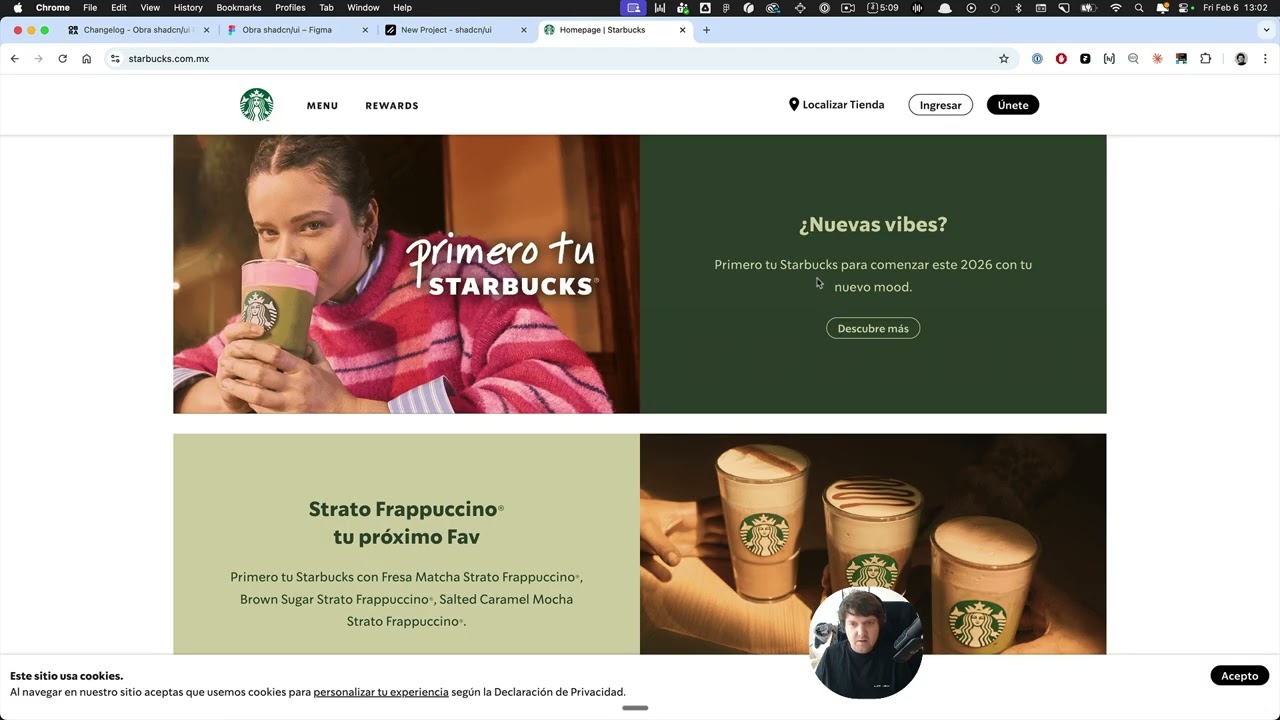Click the Wi-Fi icon in menu bar
The image size is (1280, 720).
pyautogui.click(x=1116, y=8)
